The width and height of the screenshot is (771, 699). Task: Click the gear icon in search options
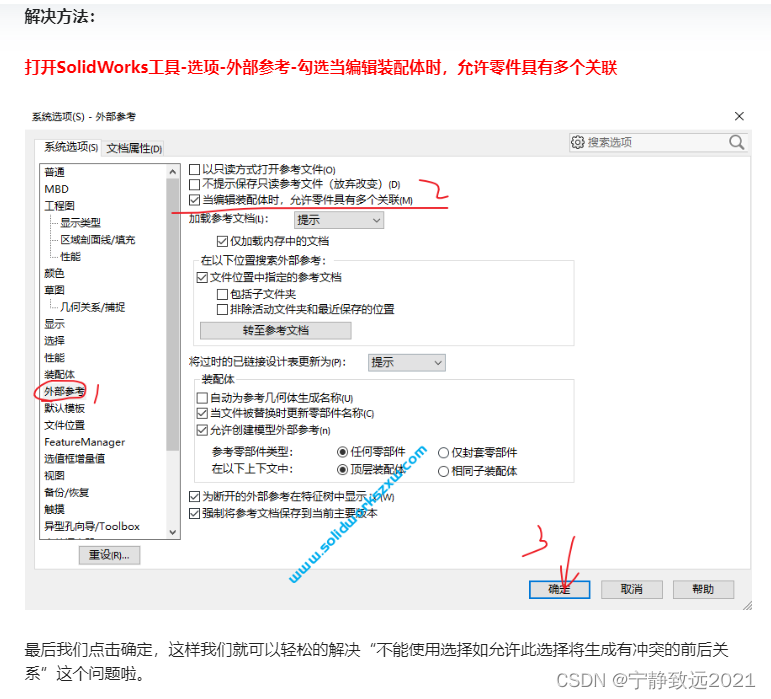click(x=577, y=143)
